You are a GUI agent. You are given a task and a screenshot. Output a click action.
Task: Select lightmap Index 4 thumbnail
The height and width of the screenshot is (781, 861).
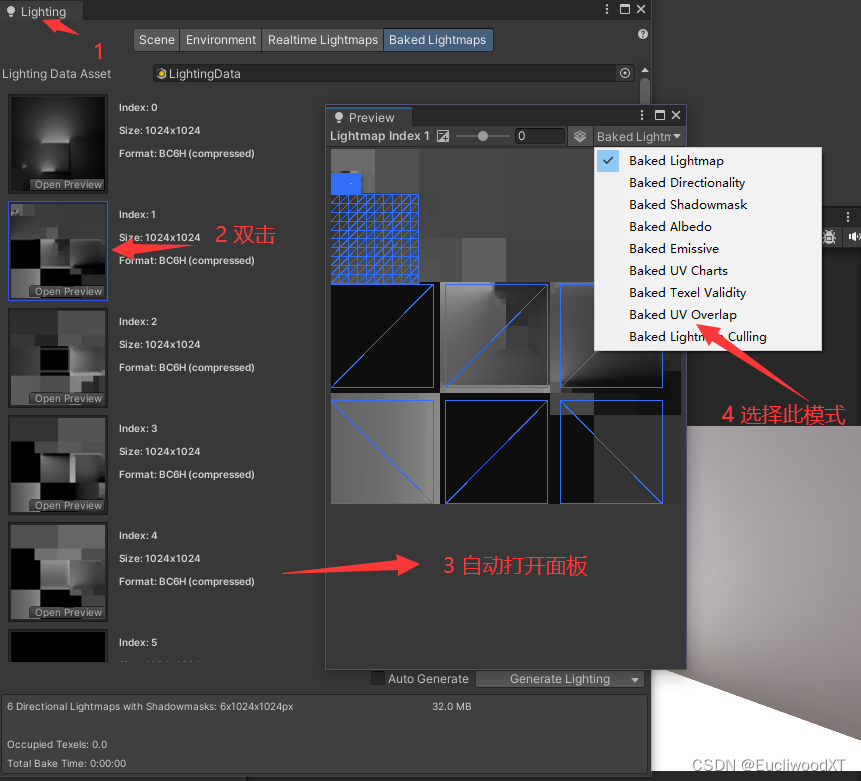(x=58, y=572)
